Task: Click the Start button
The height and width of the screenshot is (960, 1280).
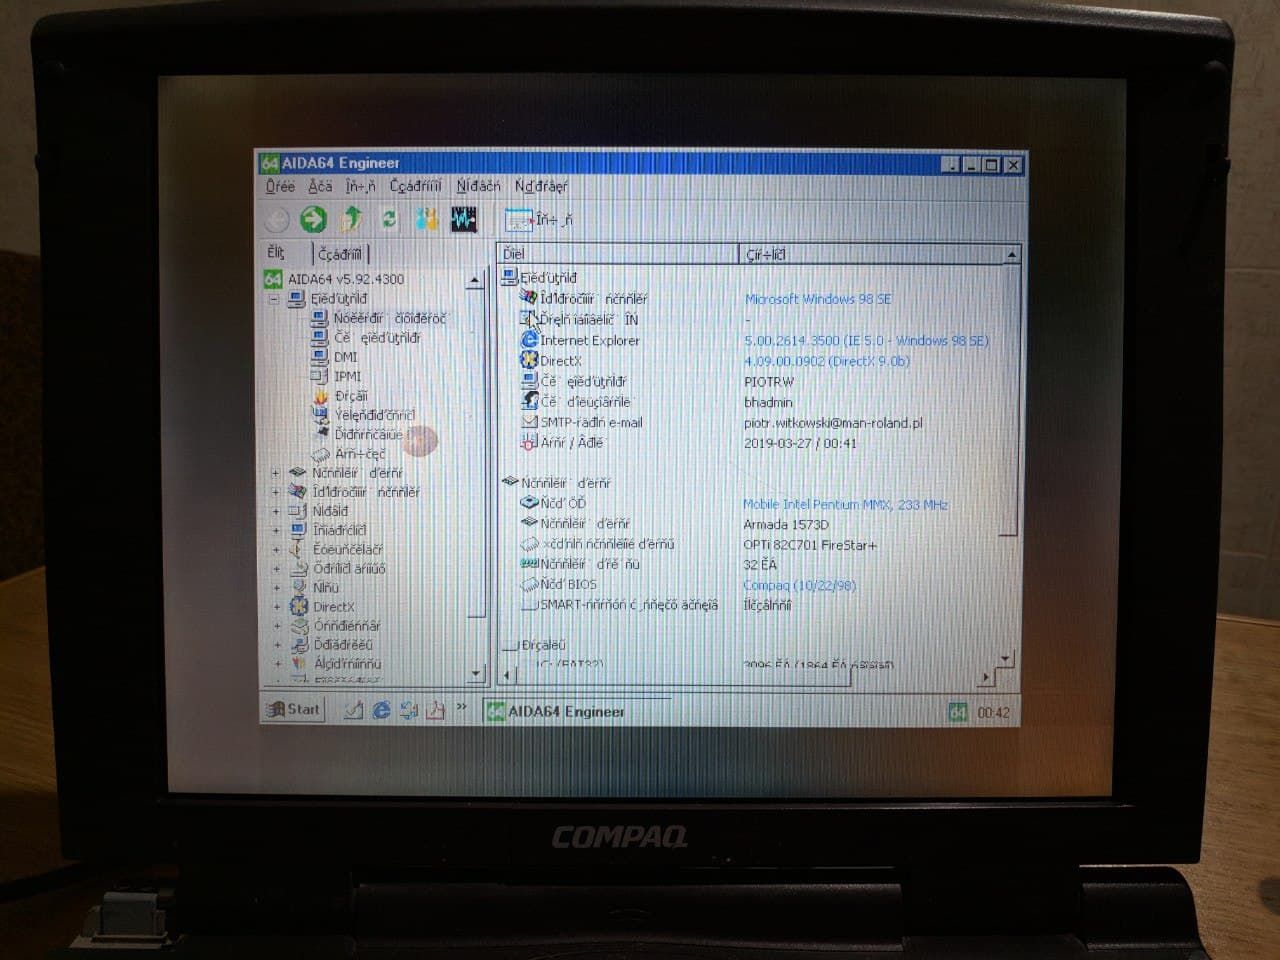Action: coord(293,709)
